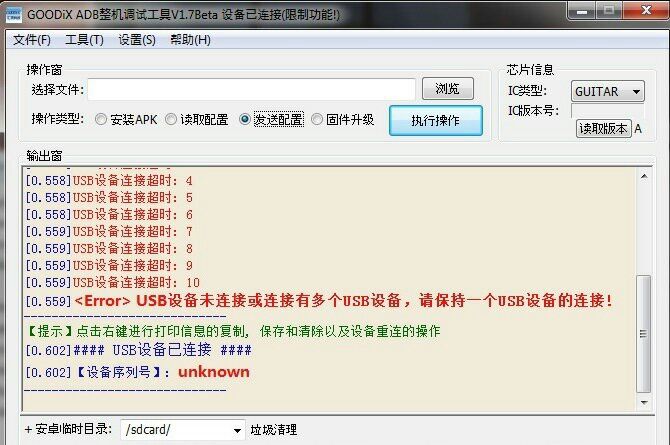
Task: Open the IC类型 GUITAR dropdown
Action: coord(607,91)
